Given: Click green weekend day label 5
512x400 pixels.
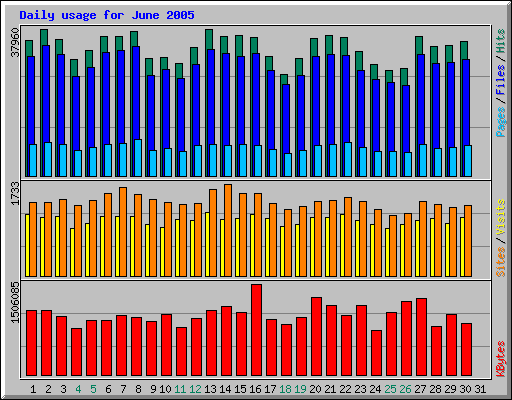Looking at the screenshot, I should pyautogui.click(x=93, y=389).
